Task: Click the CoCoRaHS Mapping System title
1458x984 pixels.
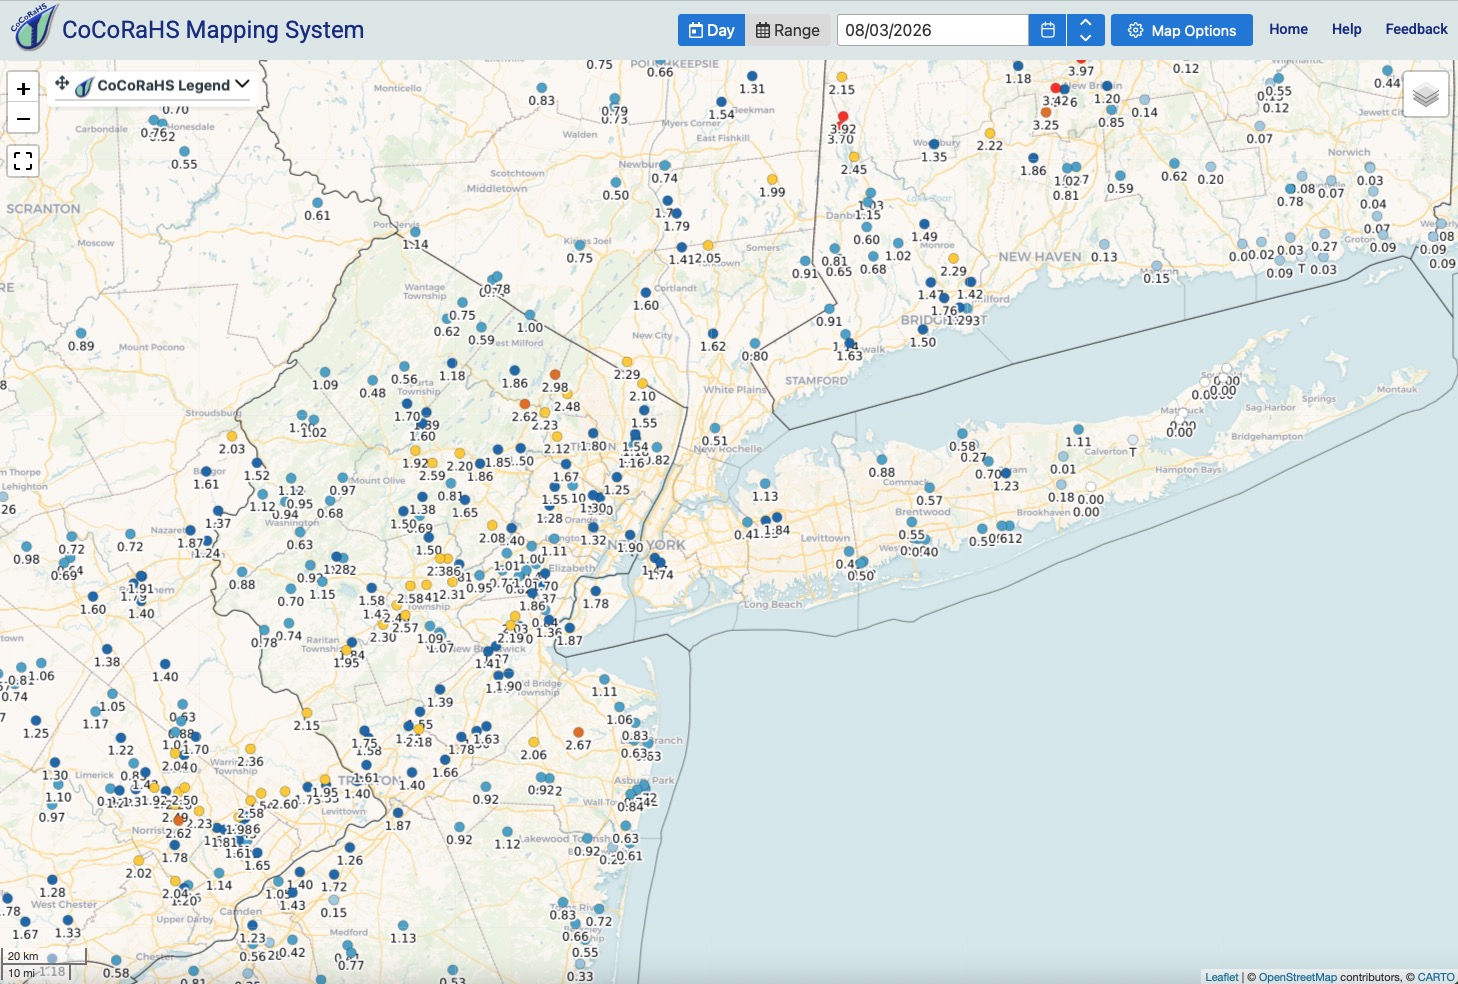Action: (x=213, y=30)
